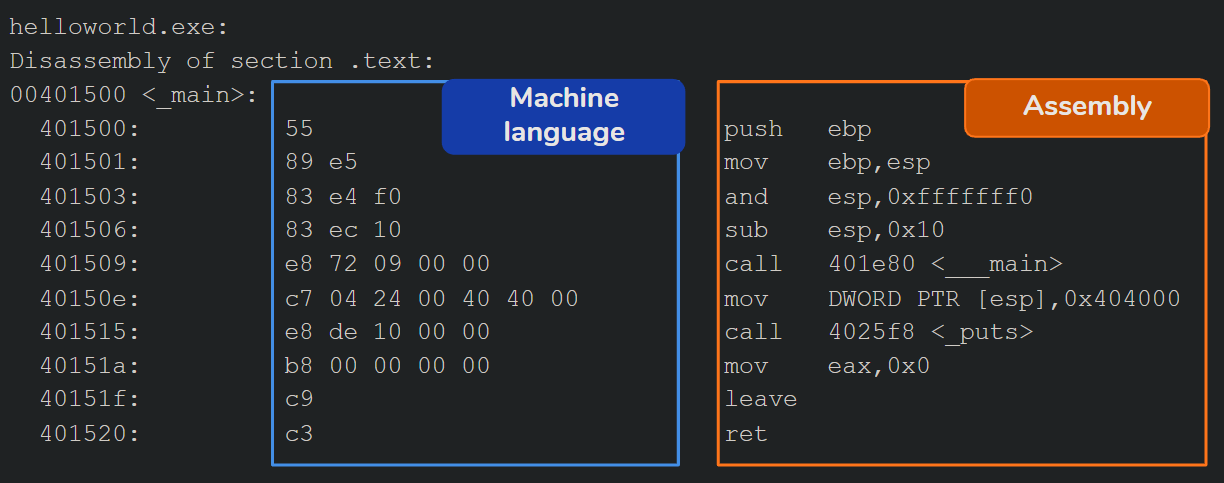
Task: Click address 401500 in the left column
Action: tap(90, 129)
